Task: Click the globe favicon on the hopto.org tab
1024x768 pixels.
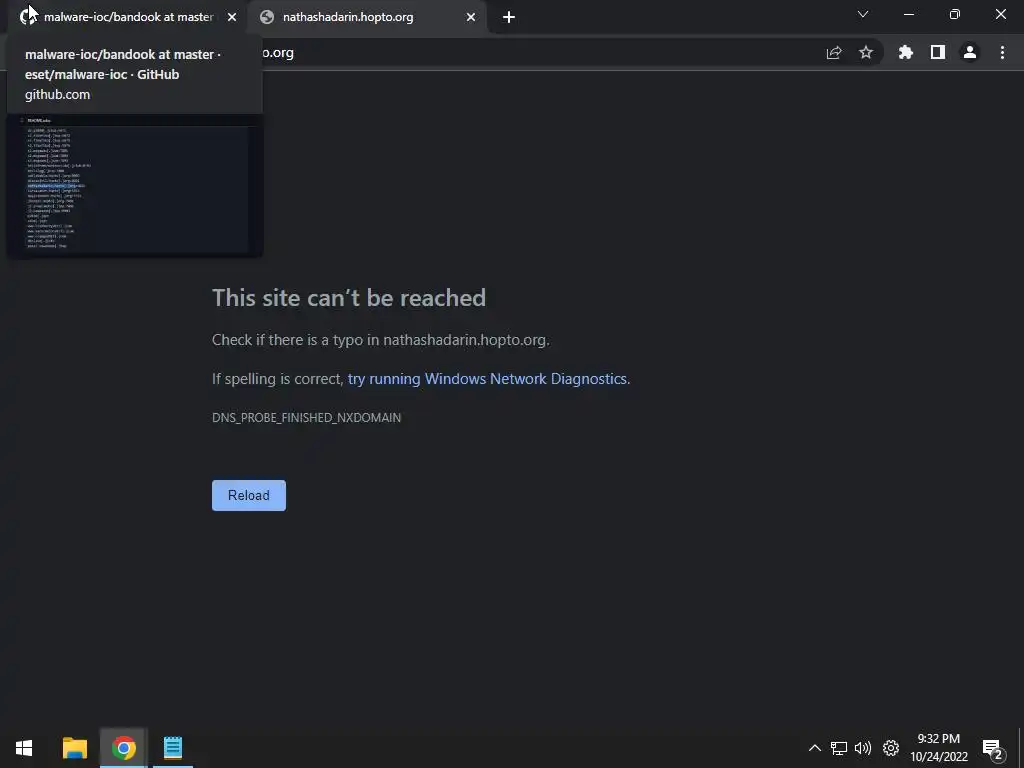Action: point(266,18)
